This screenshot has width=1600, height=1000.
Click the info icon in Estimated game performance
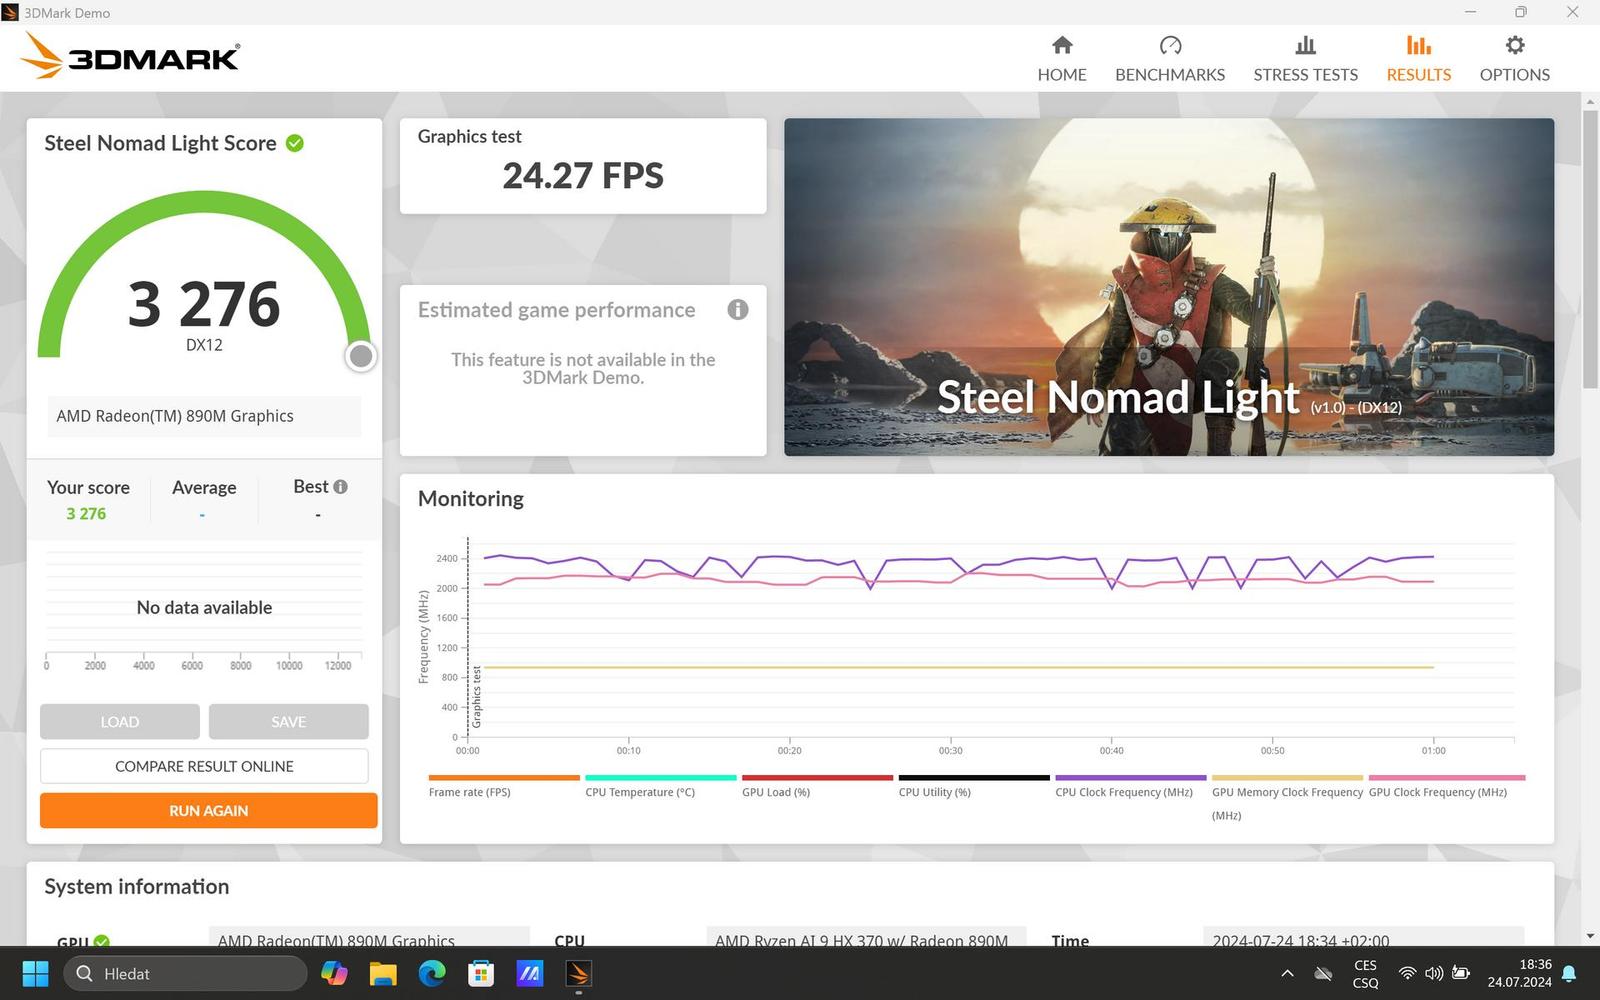738,310
